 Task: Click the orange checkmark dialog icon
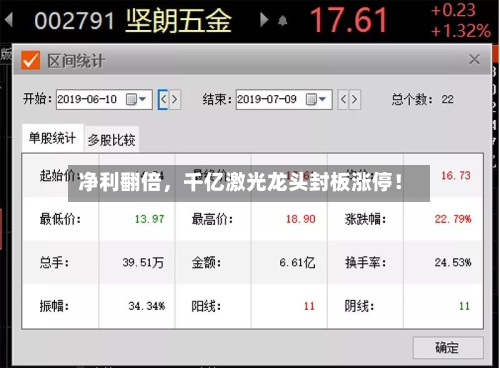pyautogui.click(x=31, y=60)
